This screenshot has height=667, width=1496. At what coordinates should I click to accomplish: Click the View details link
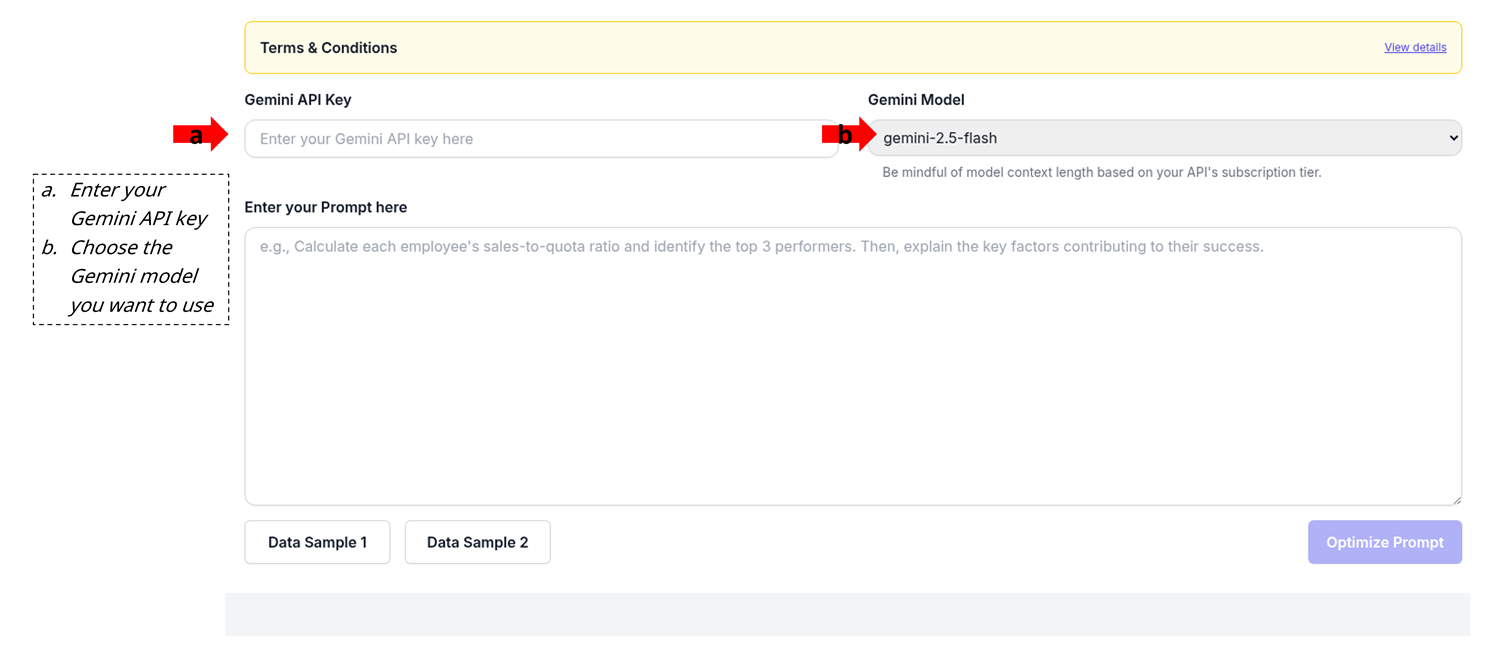point(1414,47)
